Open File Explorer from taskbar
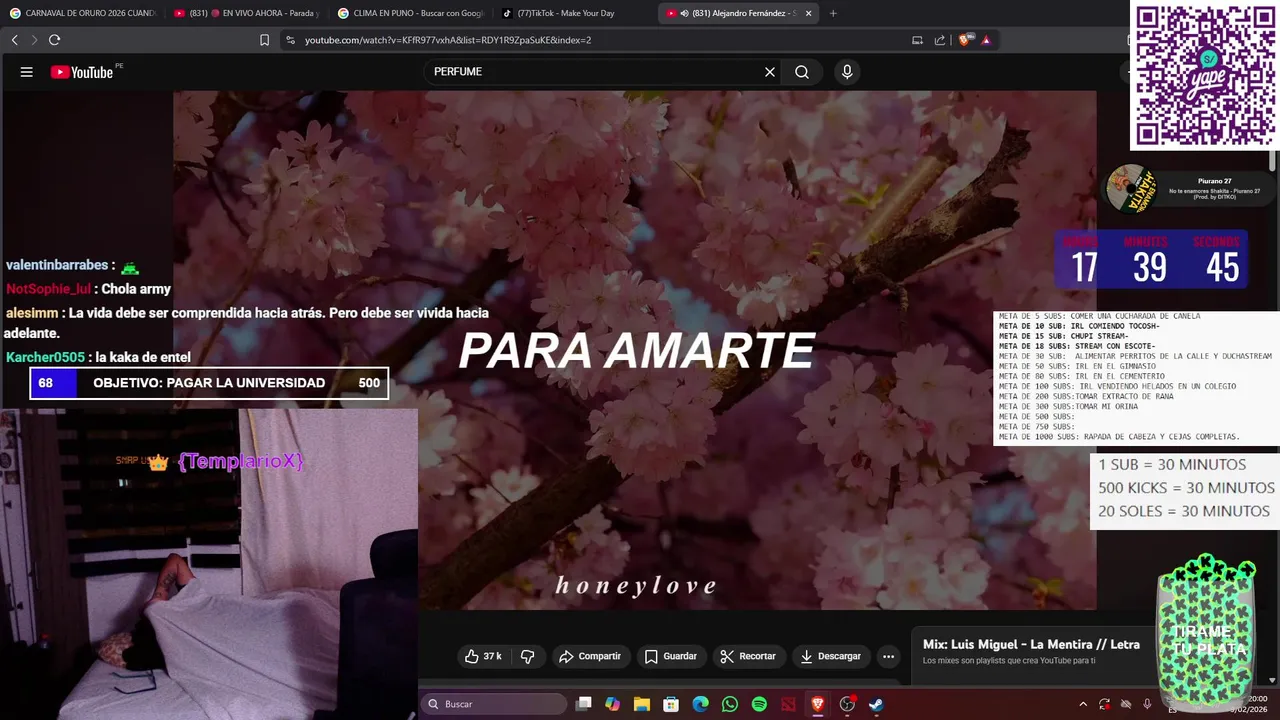 click(x=642, y=704)
